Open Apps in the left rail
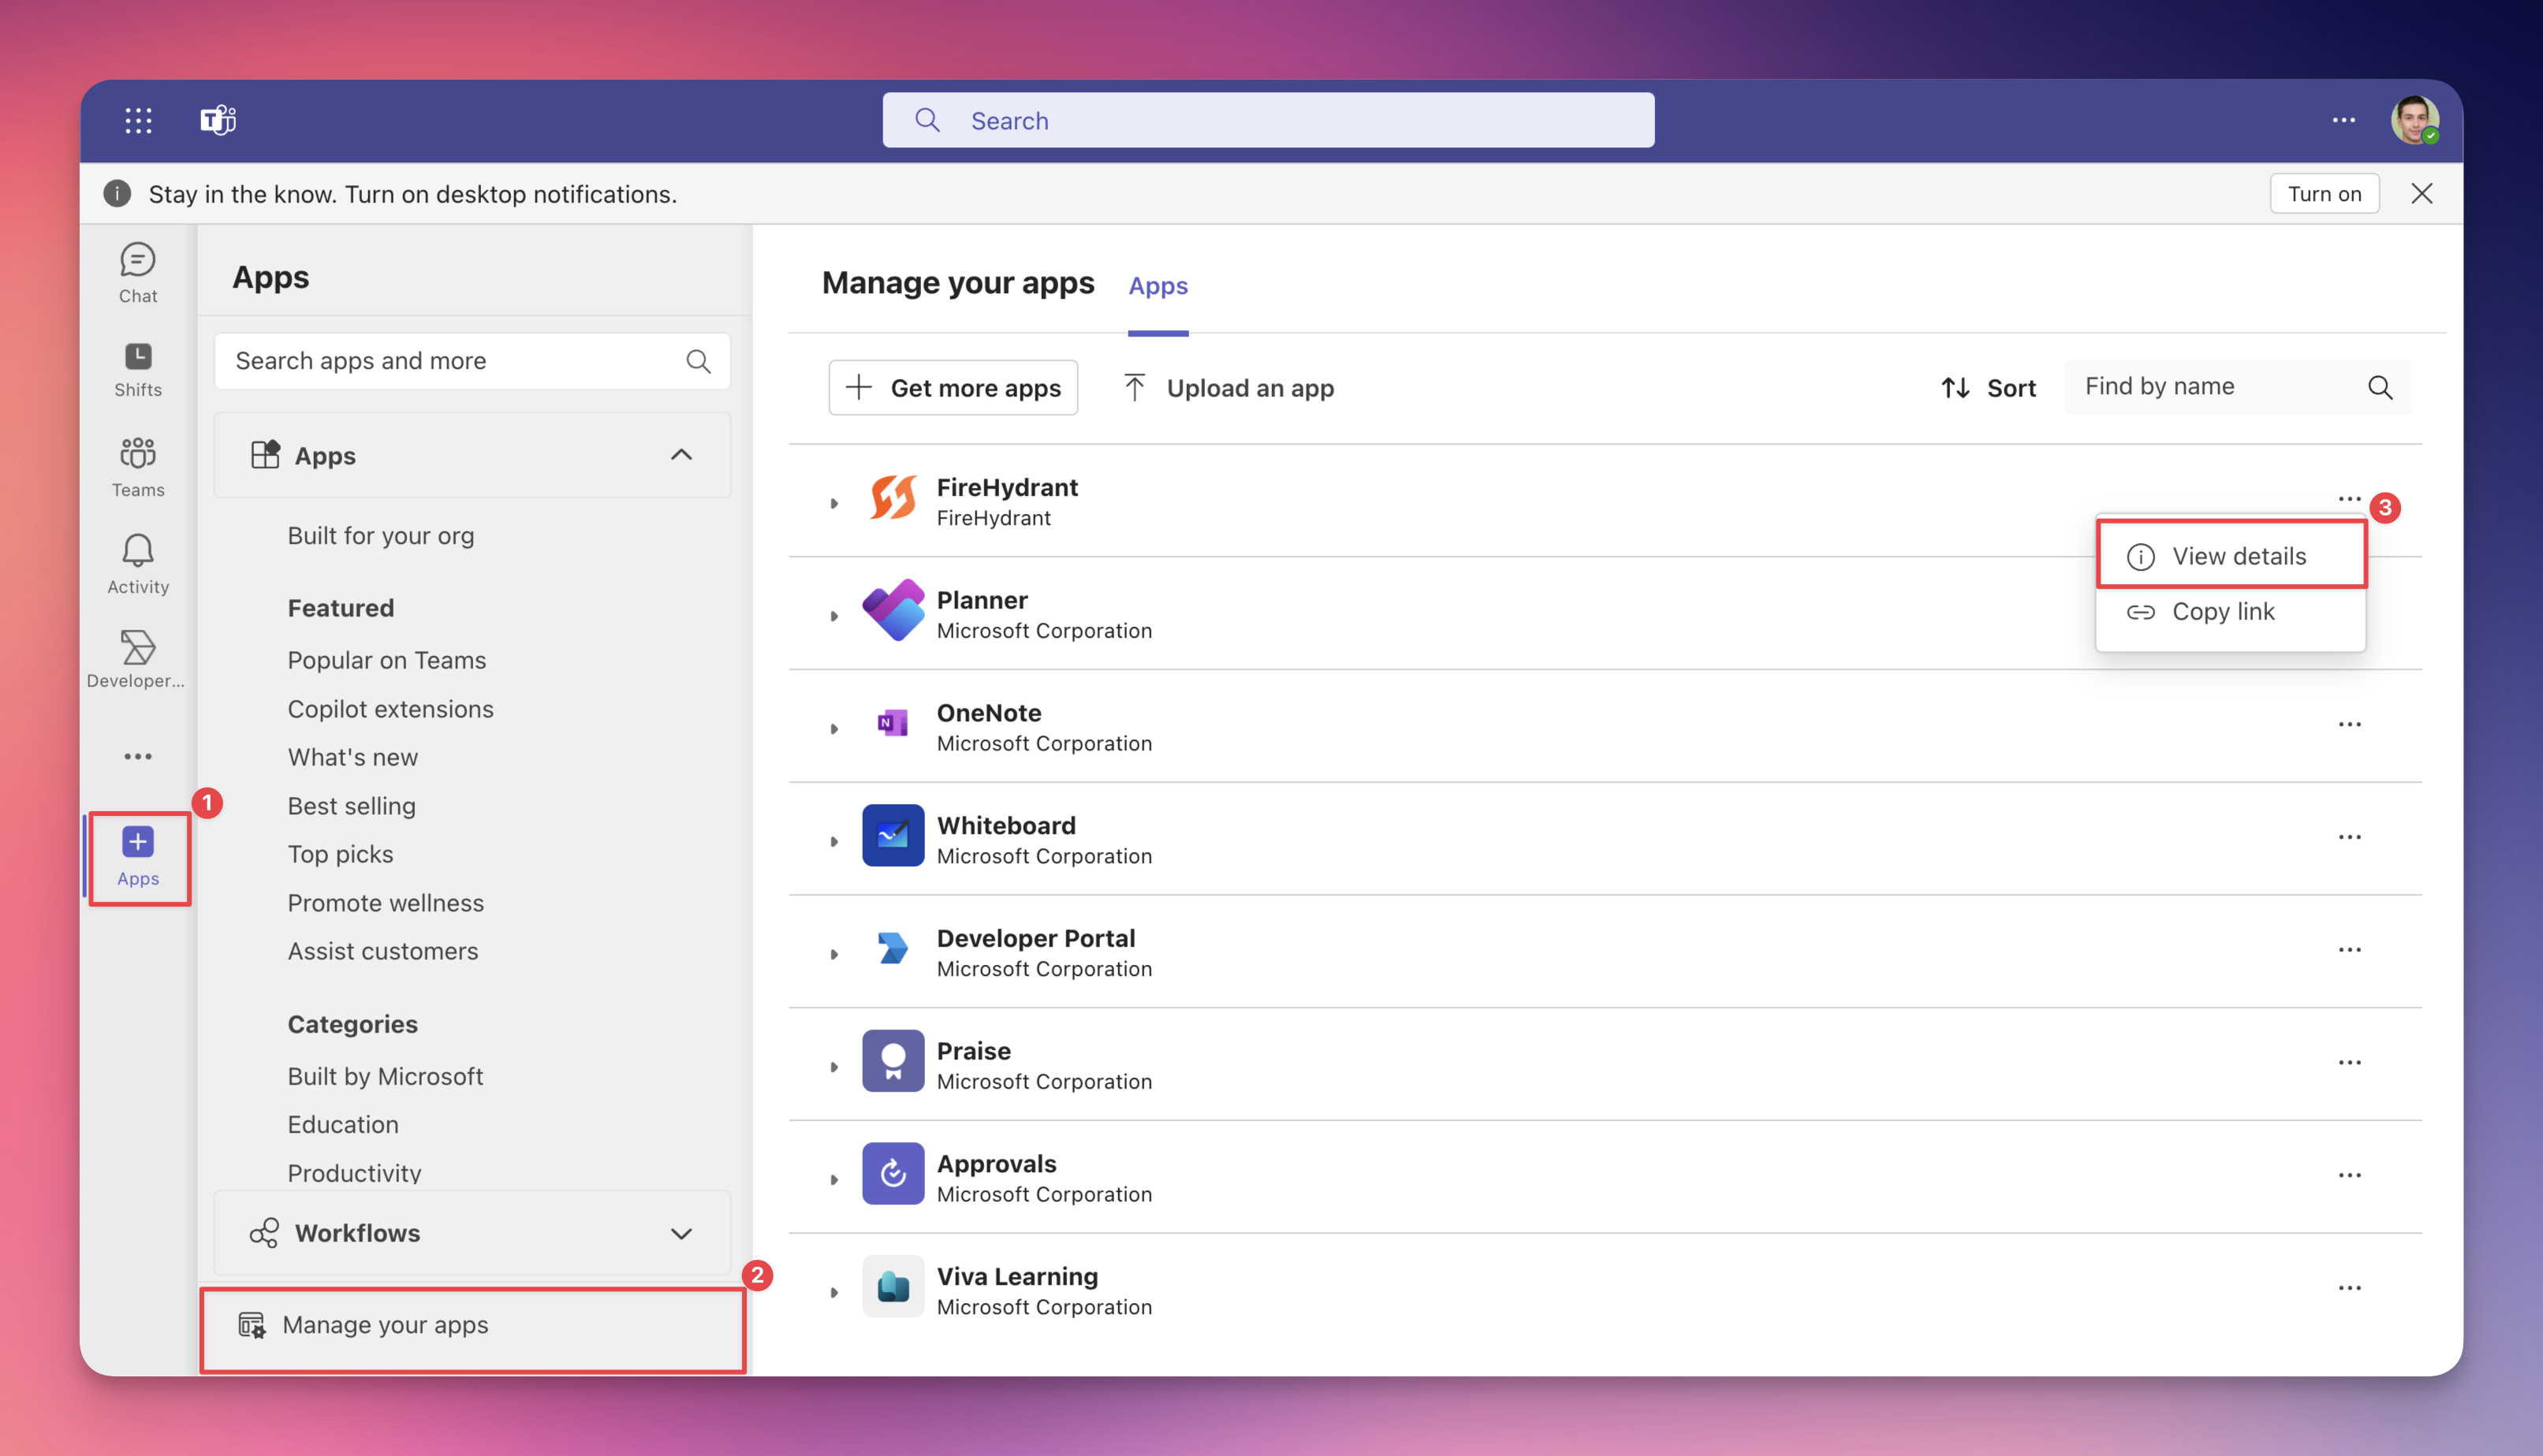Viewport: 2543px width, 1456px height. point(138,858)
